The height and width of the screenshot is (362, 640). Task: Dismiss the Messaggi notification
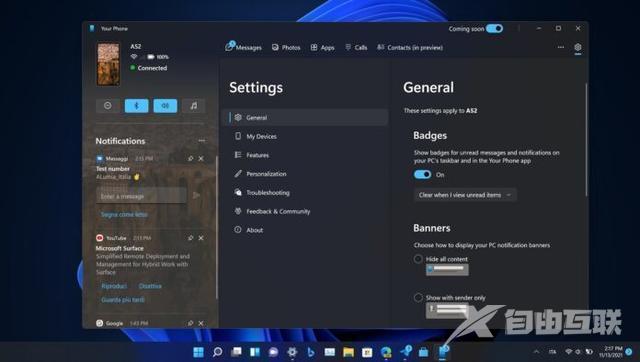(x=201, y=158)
